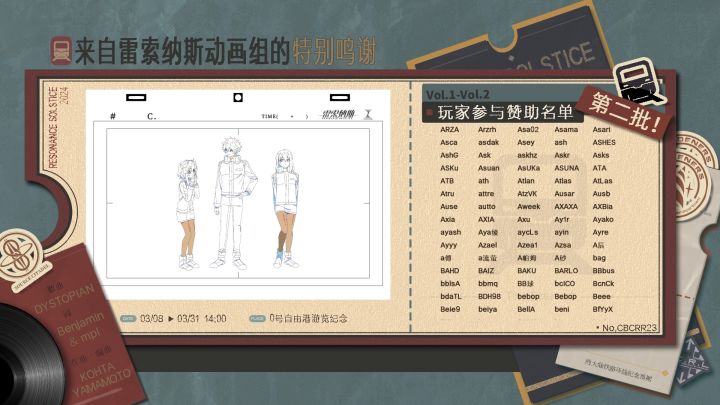Select the name Ausar
Image resolution: width=720 pixels, height=405 pixels.
pos(564,194)
